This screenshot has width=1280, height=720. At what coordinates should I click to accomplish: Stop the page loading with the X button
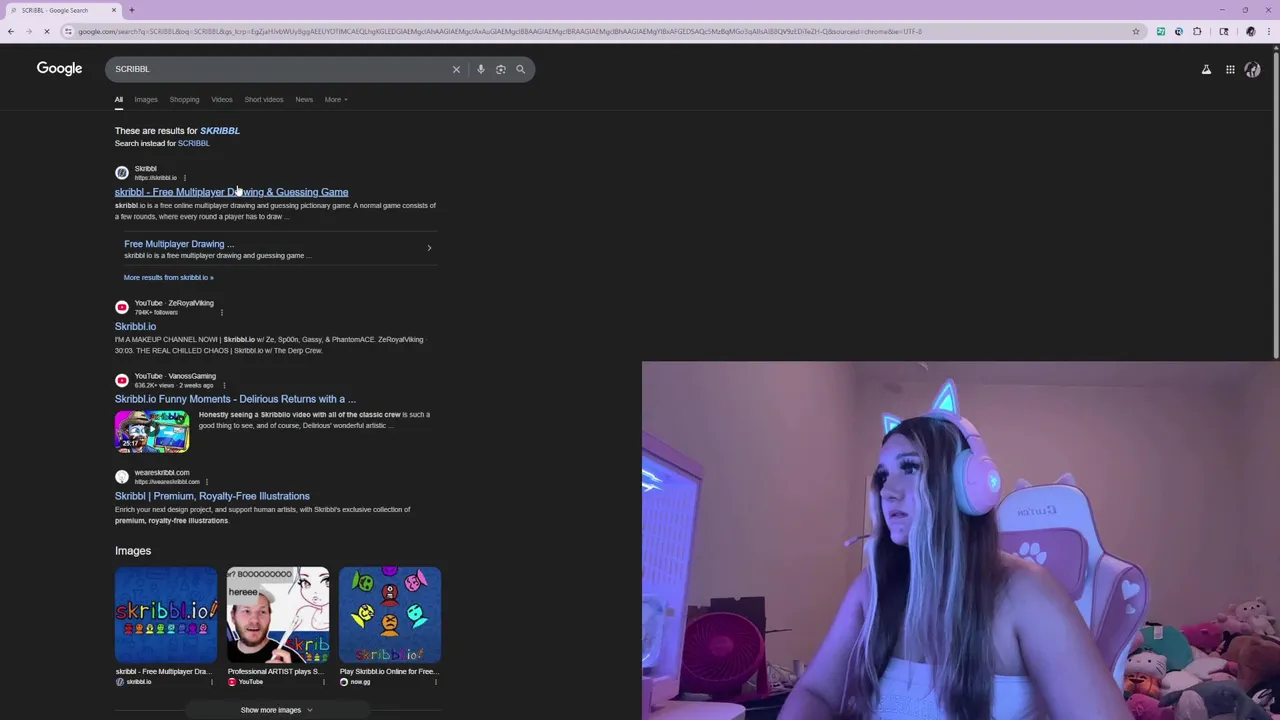pos(46,31)
